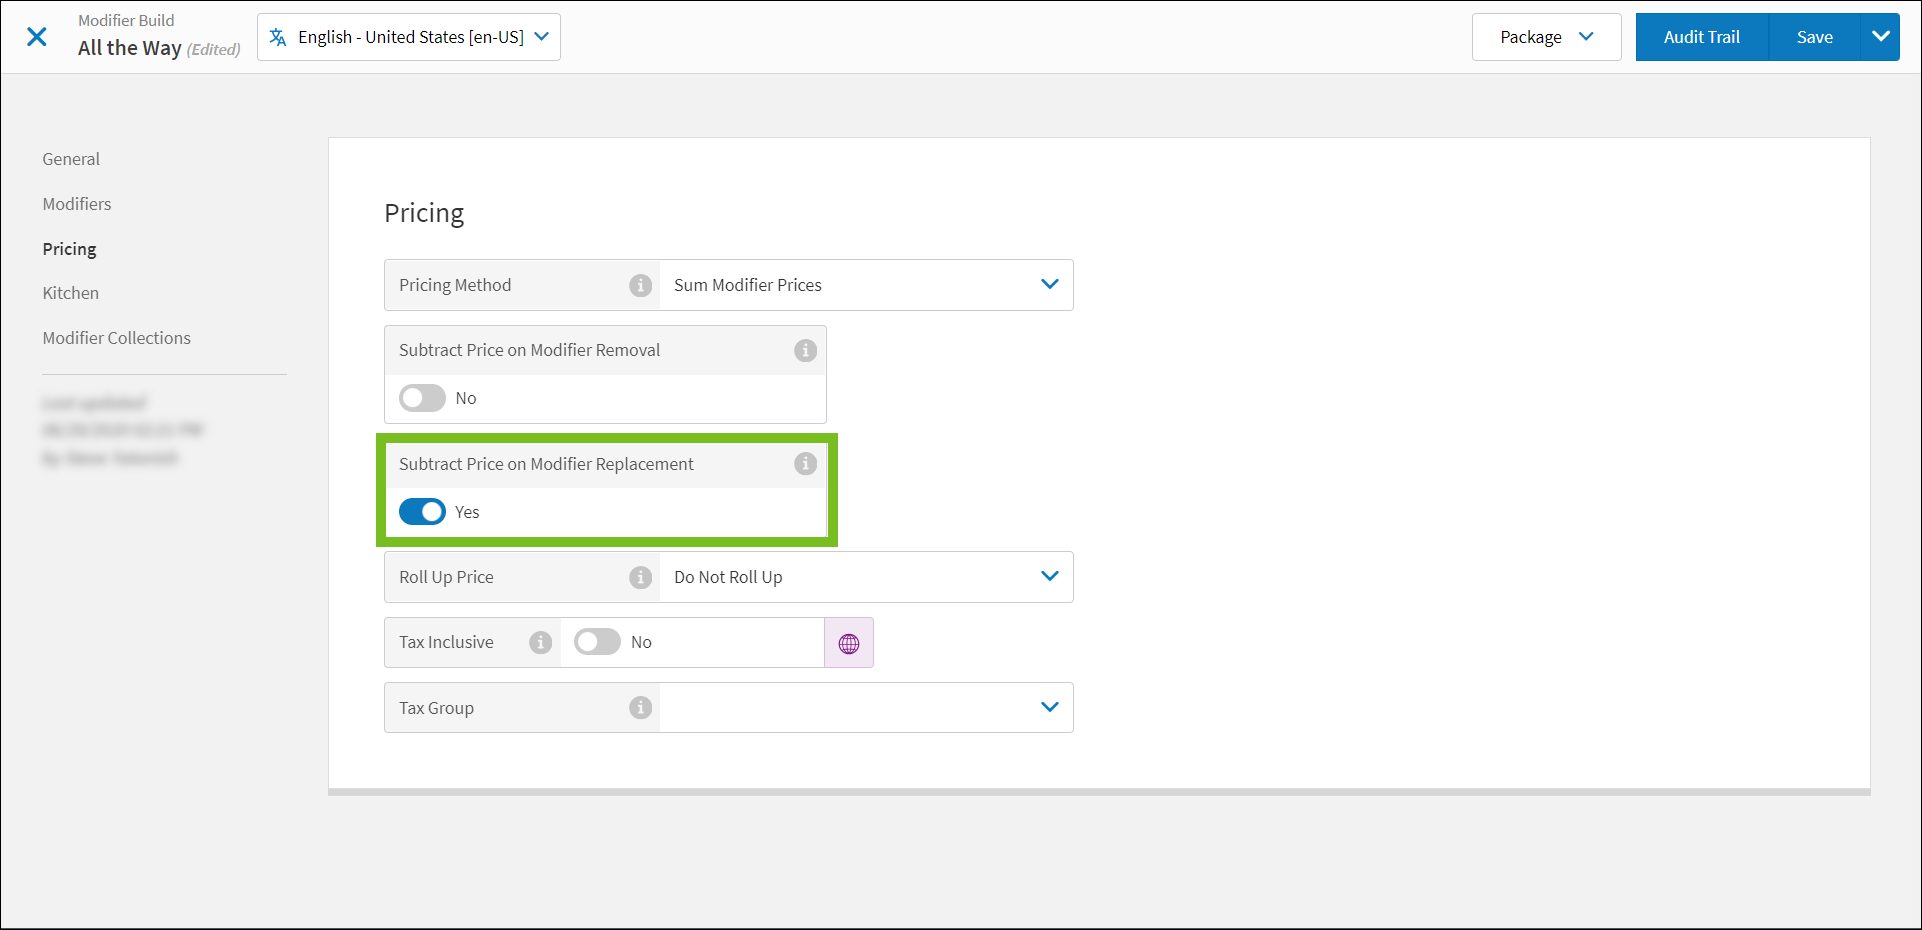Click the purple globe icon for Tax Inclusive
1922x930 pixels.
coord(848,643)
